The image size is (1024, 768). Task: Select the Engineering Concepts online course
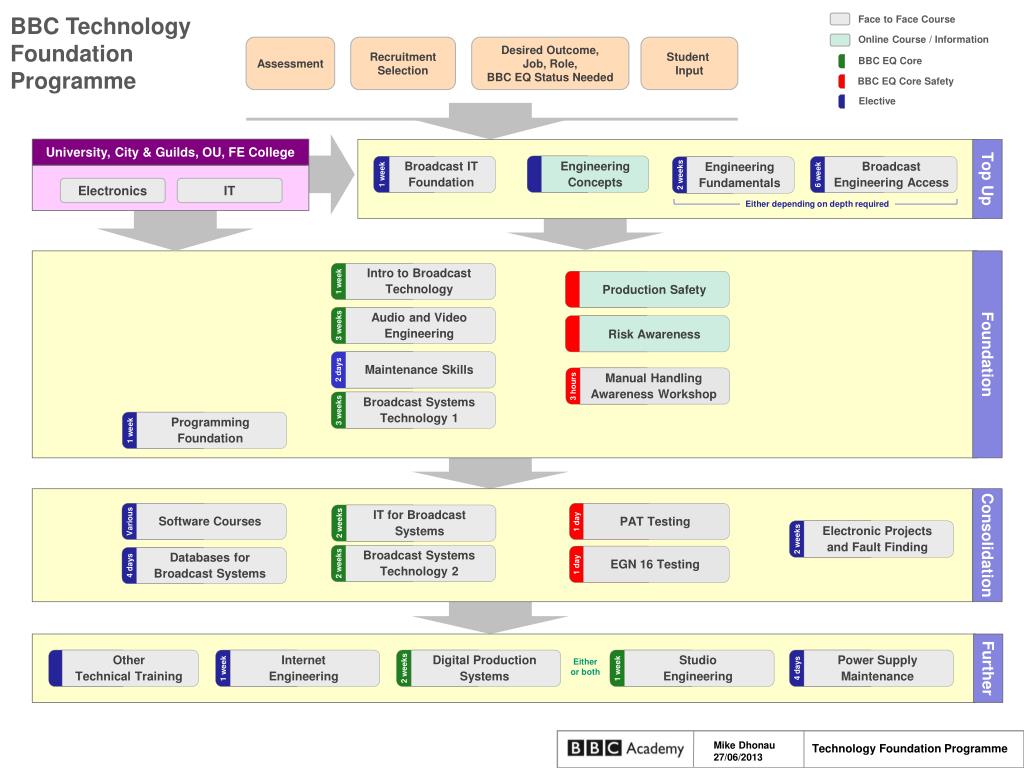pos(588,174)
